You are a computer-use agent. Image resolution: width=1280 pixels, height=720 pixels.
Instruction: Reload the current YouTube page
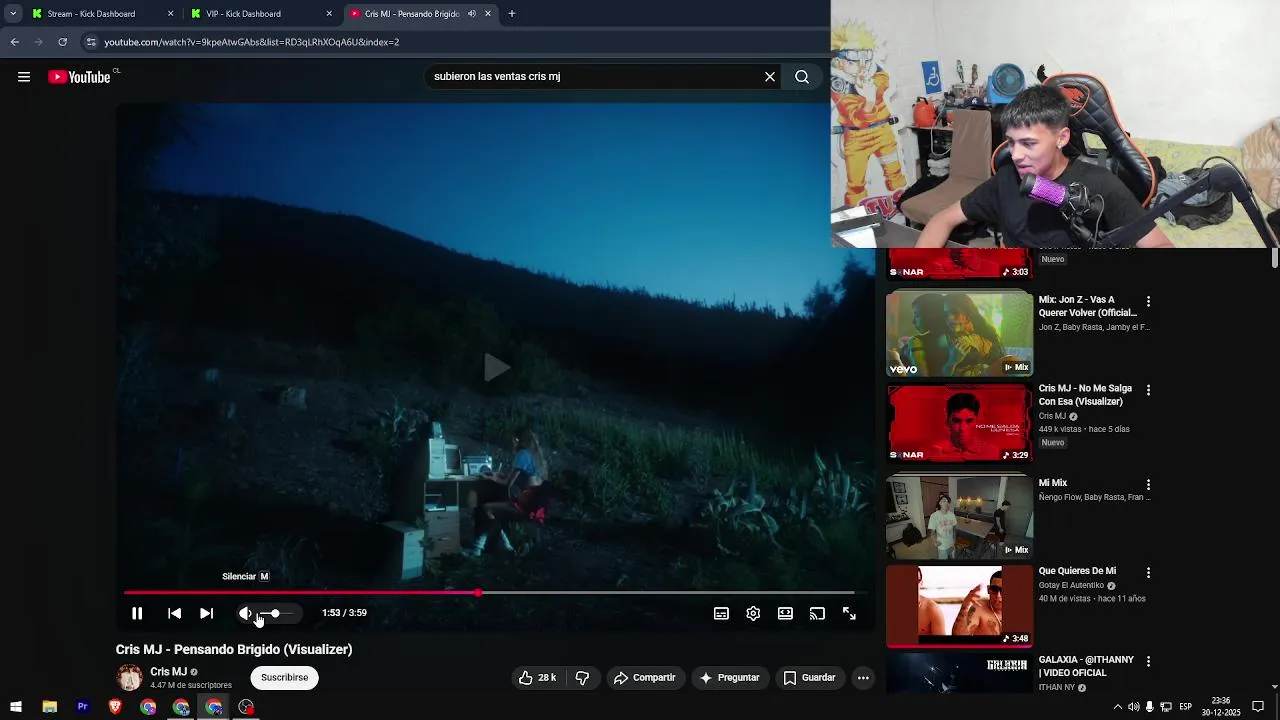click(62, 42)
